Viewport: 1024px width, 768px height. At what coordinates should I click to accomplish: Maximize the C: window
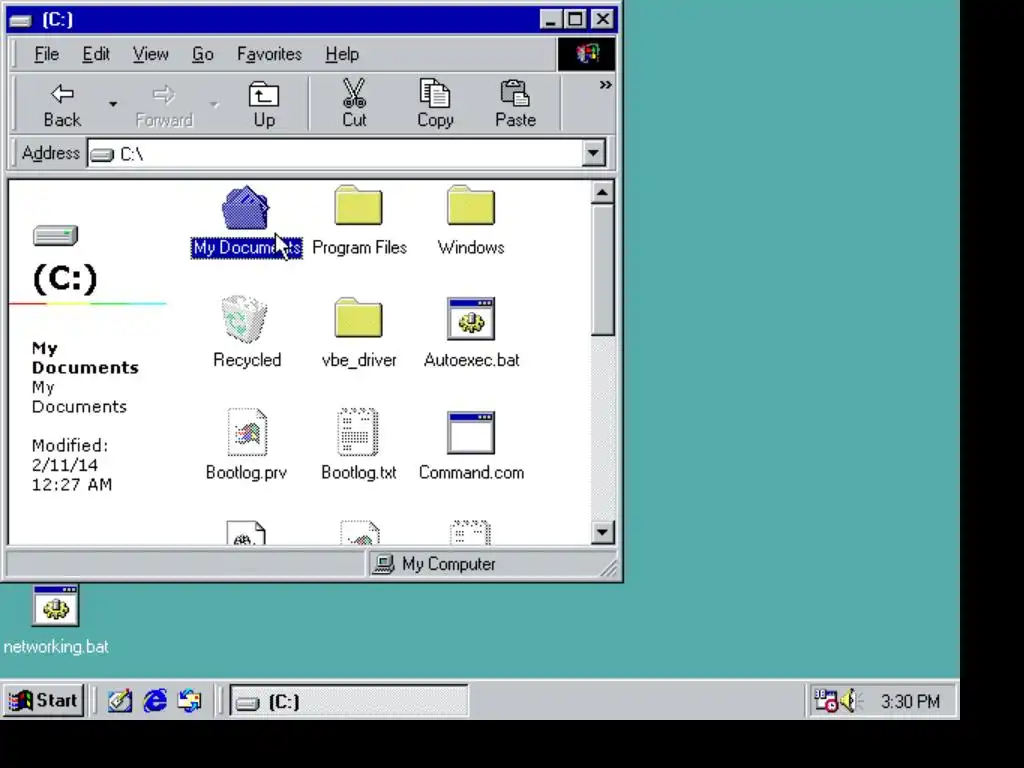(575, 20)
